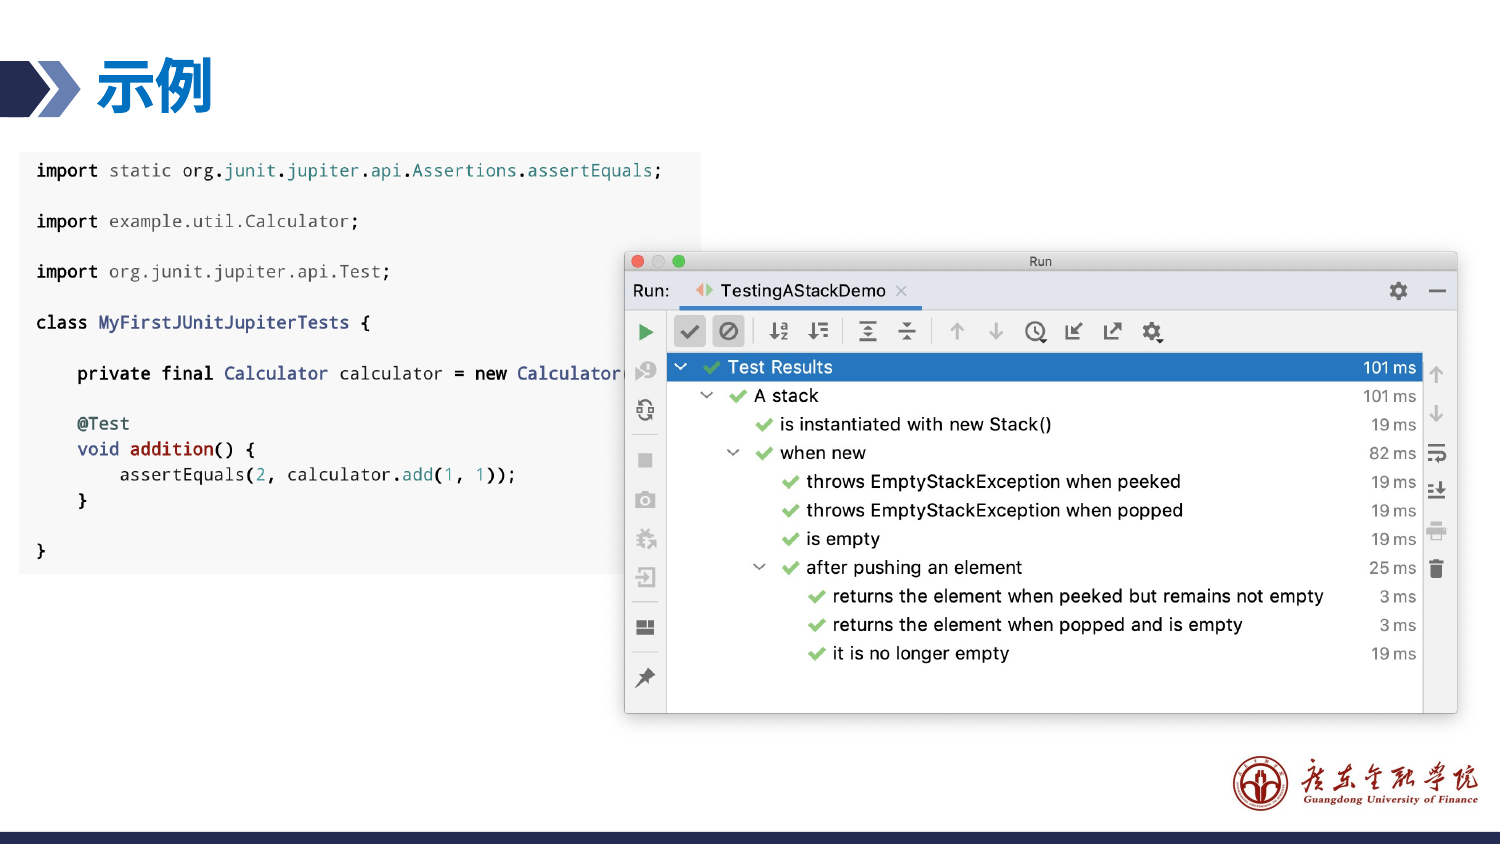Viewport: 1500px width, 844px height.
Task: Open test history clock icon
Action: tap(1036, 332)
